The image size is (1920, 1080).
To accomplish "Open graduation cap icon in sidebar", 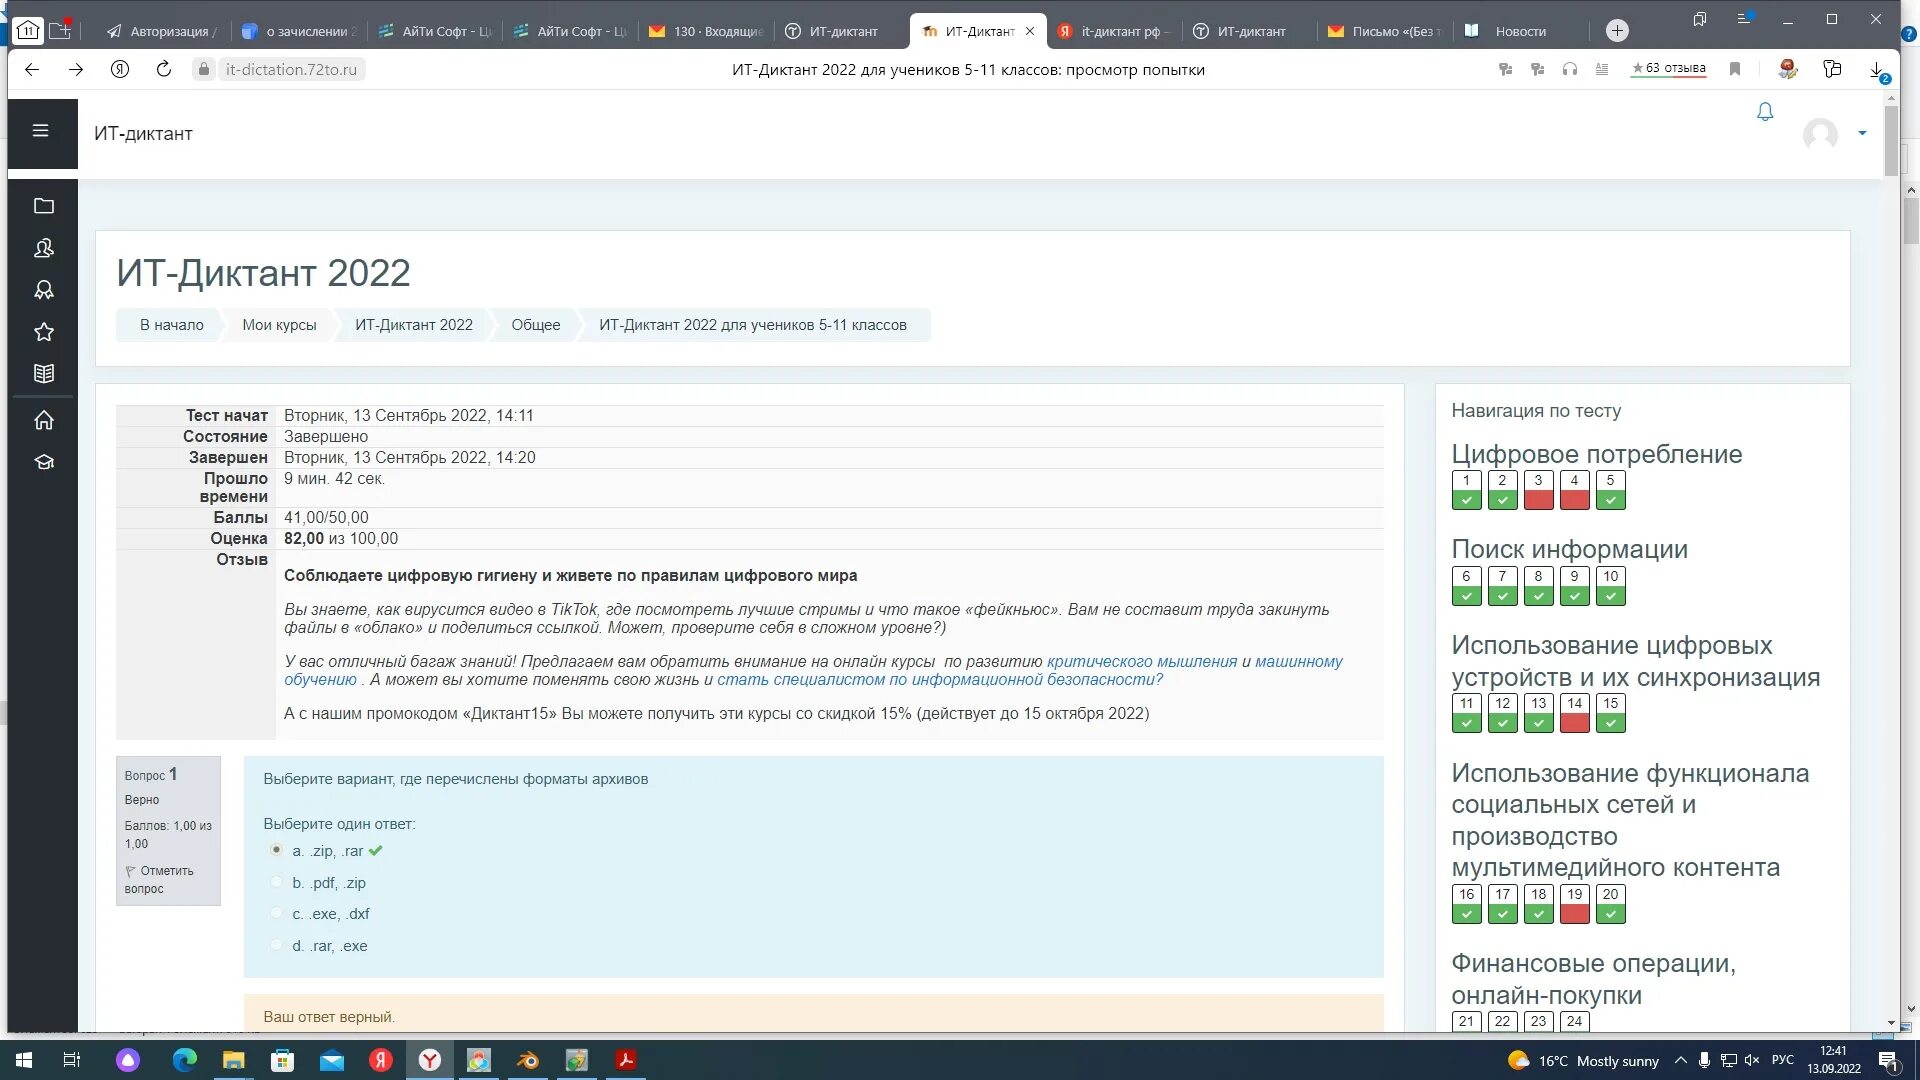I will (43, 462).
